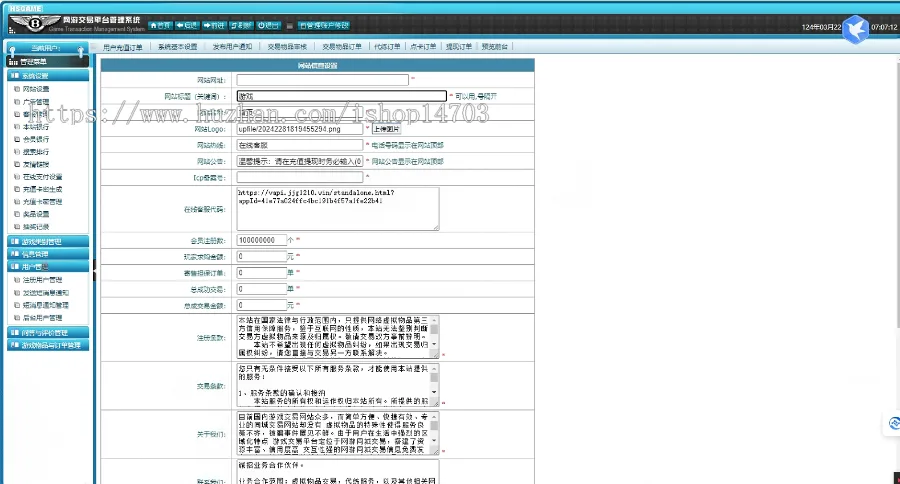Click the 首页 home button in header
The width and height of the screenshot is (900, 484).
click(x=159, y=25)
